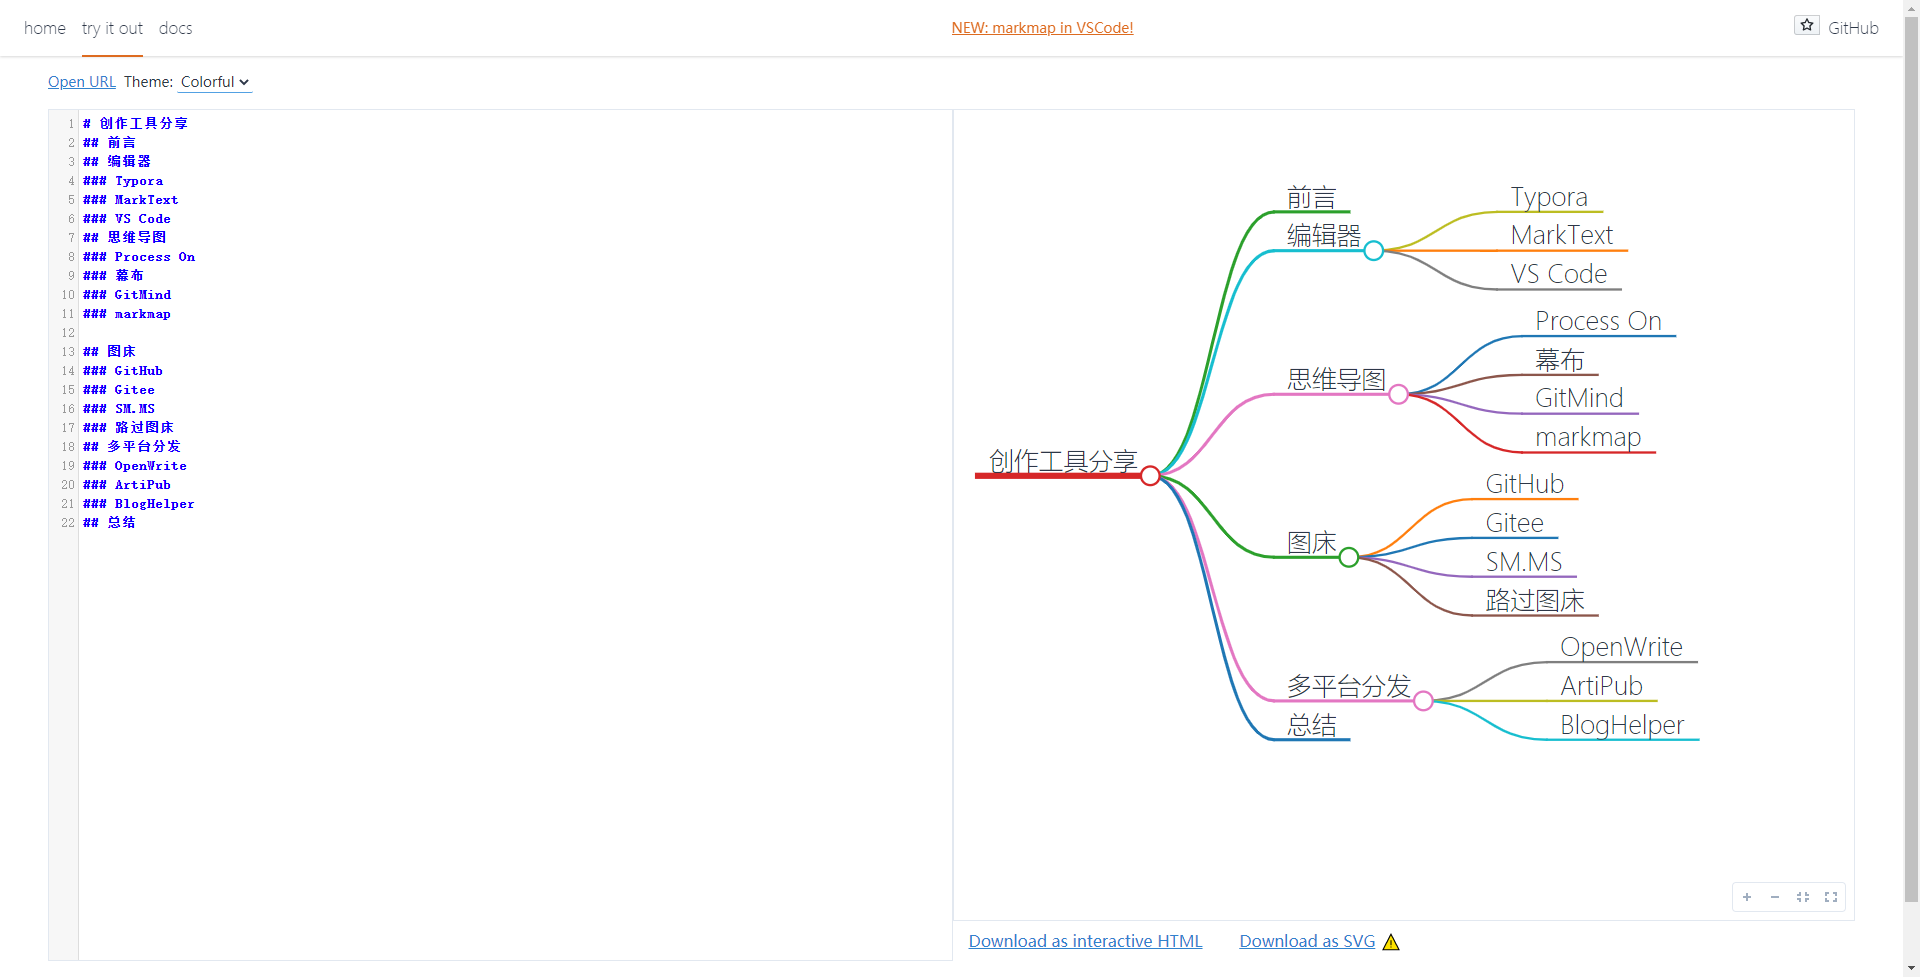Click Download as interactive HTML
The image size is (1920, 977).
pyautogui.click(x=1085, y=941)
